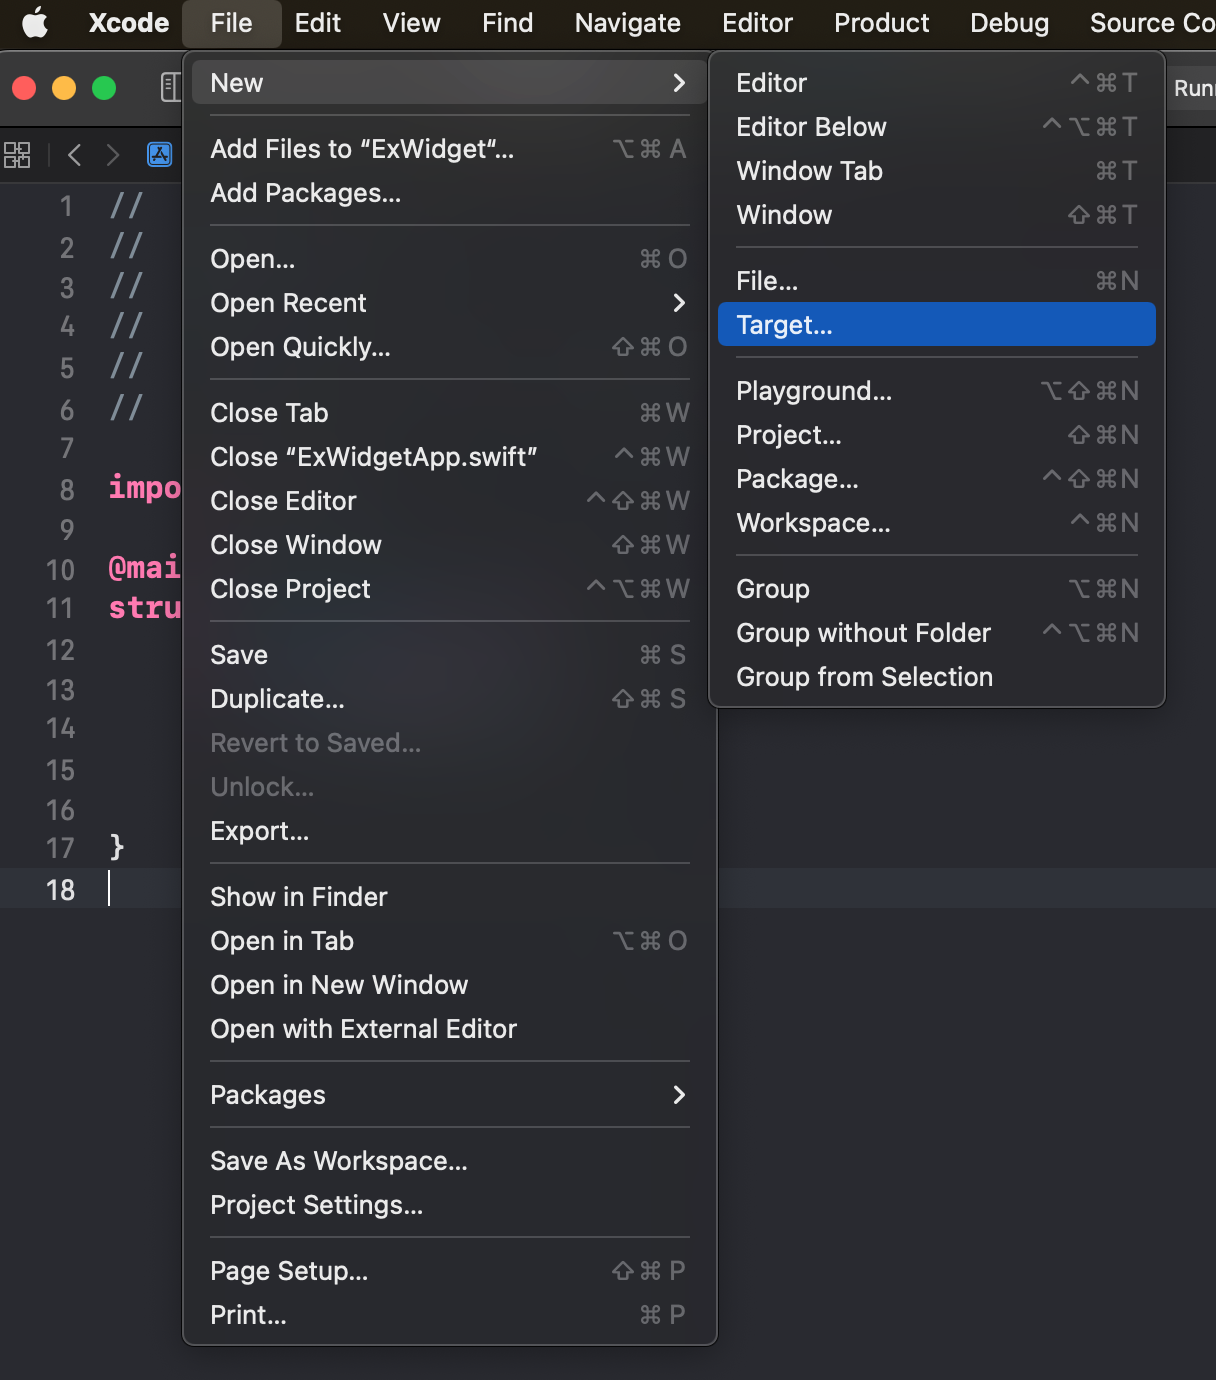Open the Navigate menu
Image resolution: width=1216 pixels, height=1380 pixels.
pyautogui.click(x=627, y=22)
